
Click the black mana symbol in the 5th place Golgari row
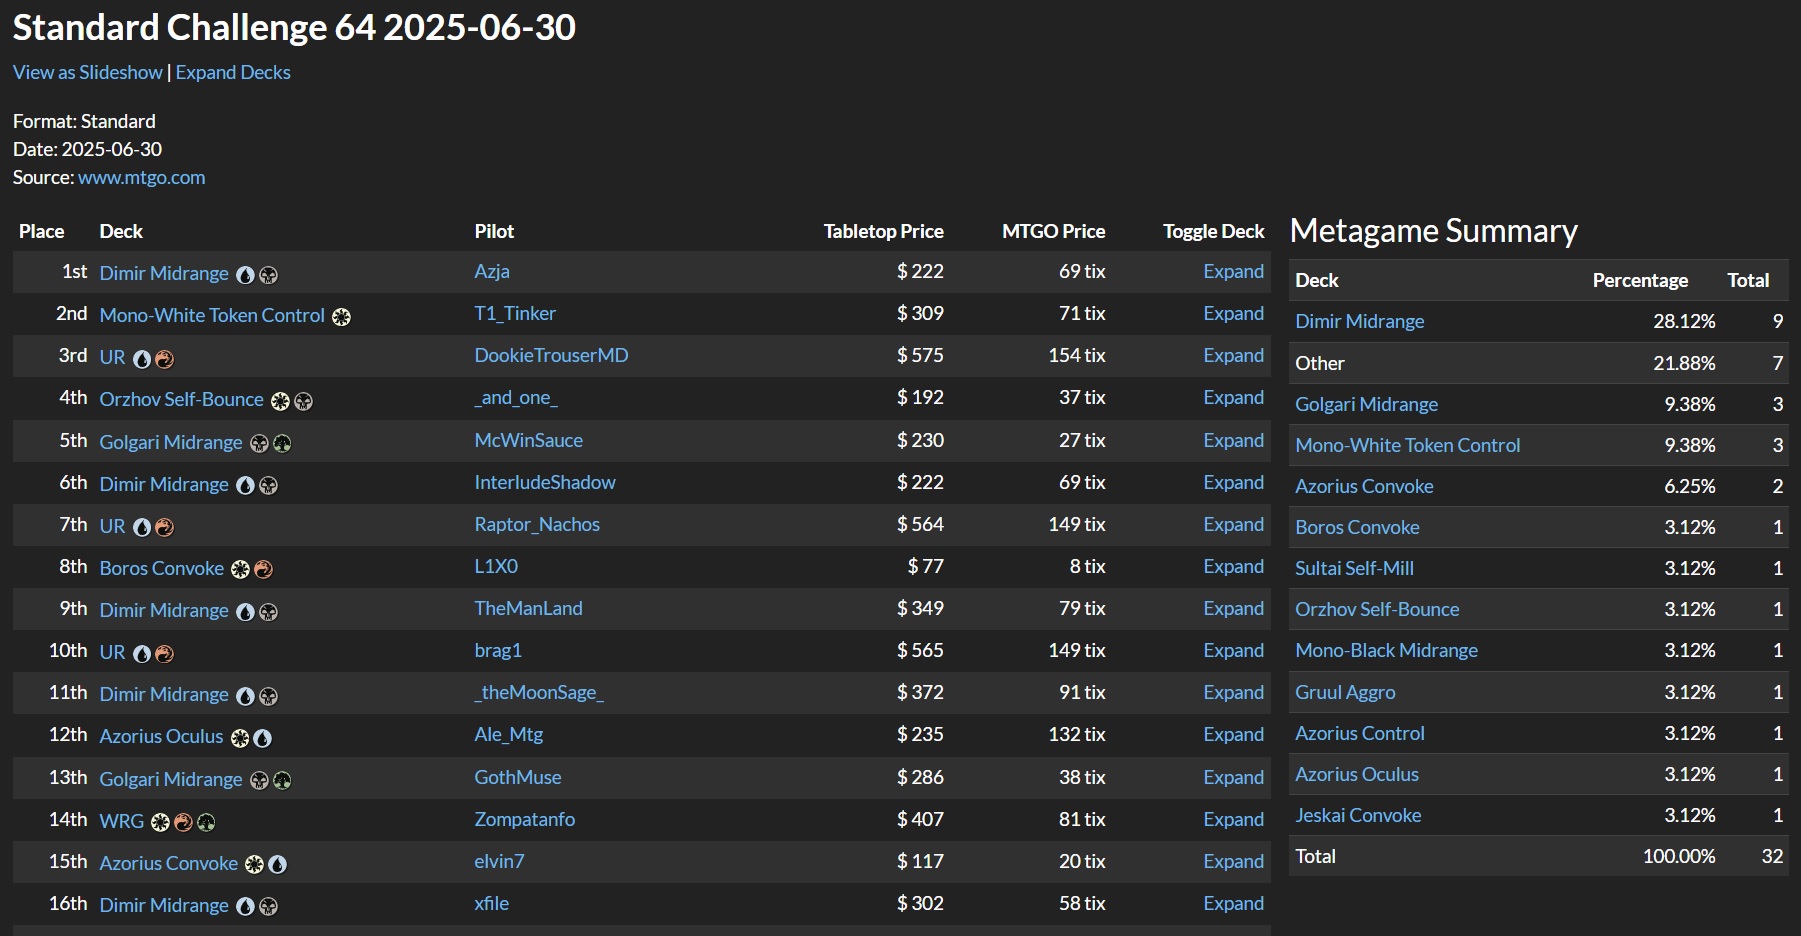click(259, 443)
